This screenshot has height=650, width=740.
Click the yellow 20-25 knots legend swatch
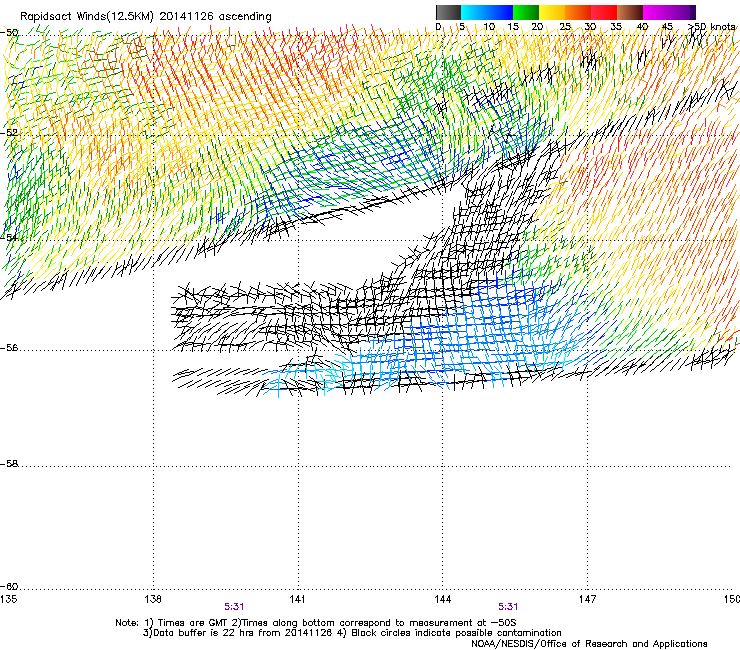(x=552, y=12)
